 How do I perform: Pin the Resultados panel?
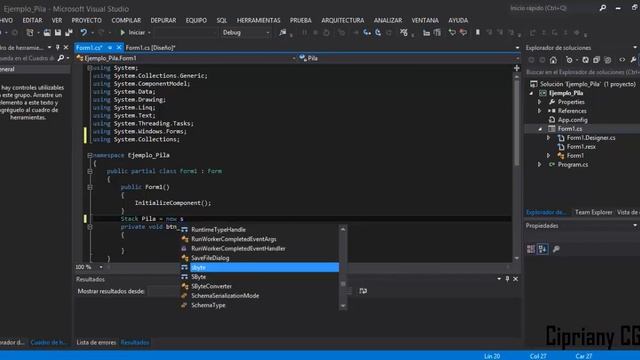point(507,279)
